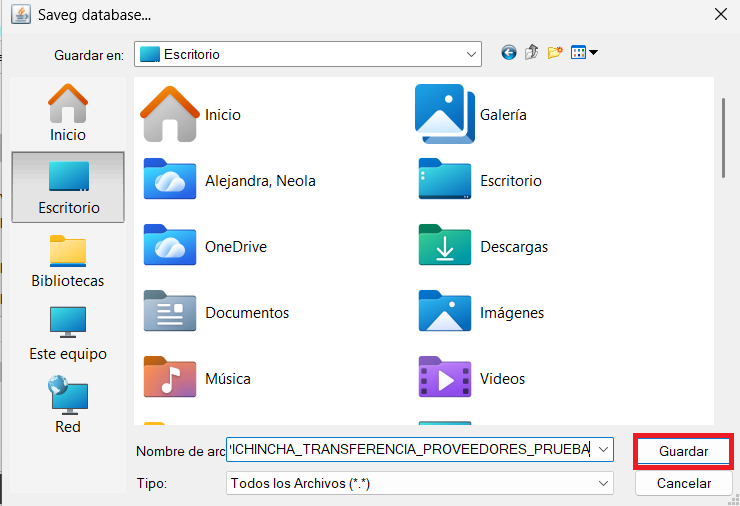Click the 'Galería' label text

point(503,115)
